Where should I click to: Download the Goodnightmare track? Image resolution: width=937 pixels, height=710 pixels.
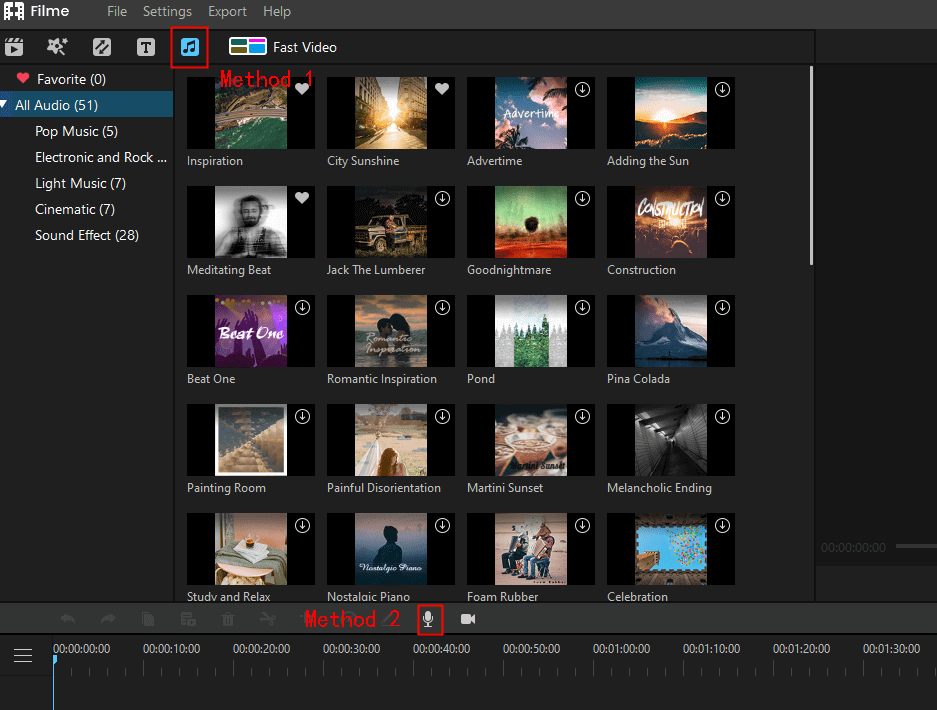tap(583, 198)
